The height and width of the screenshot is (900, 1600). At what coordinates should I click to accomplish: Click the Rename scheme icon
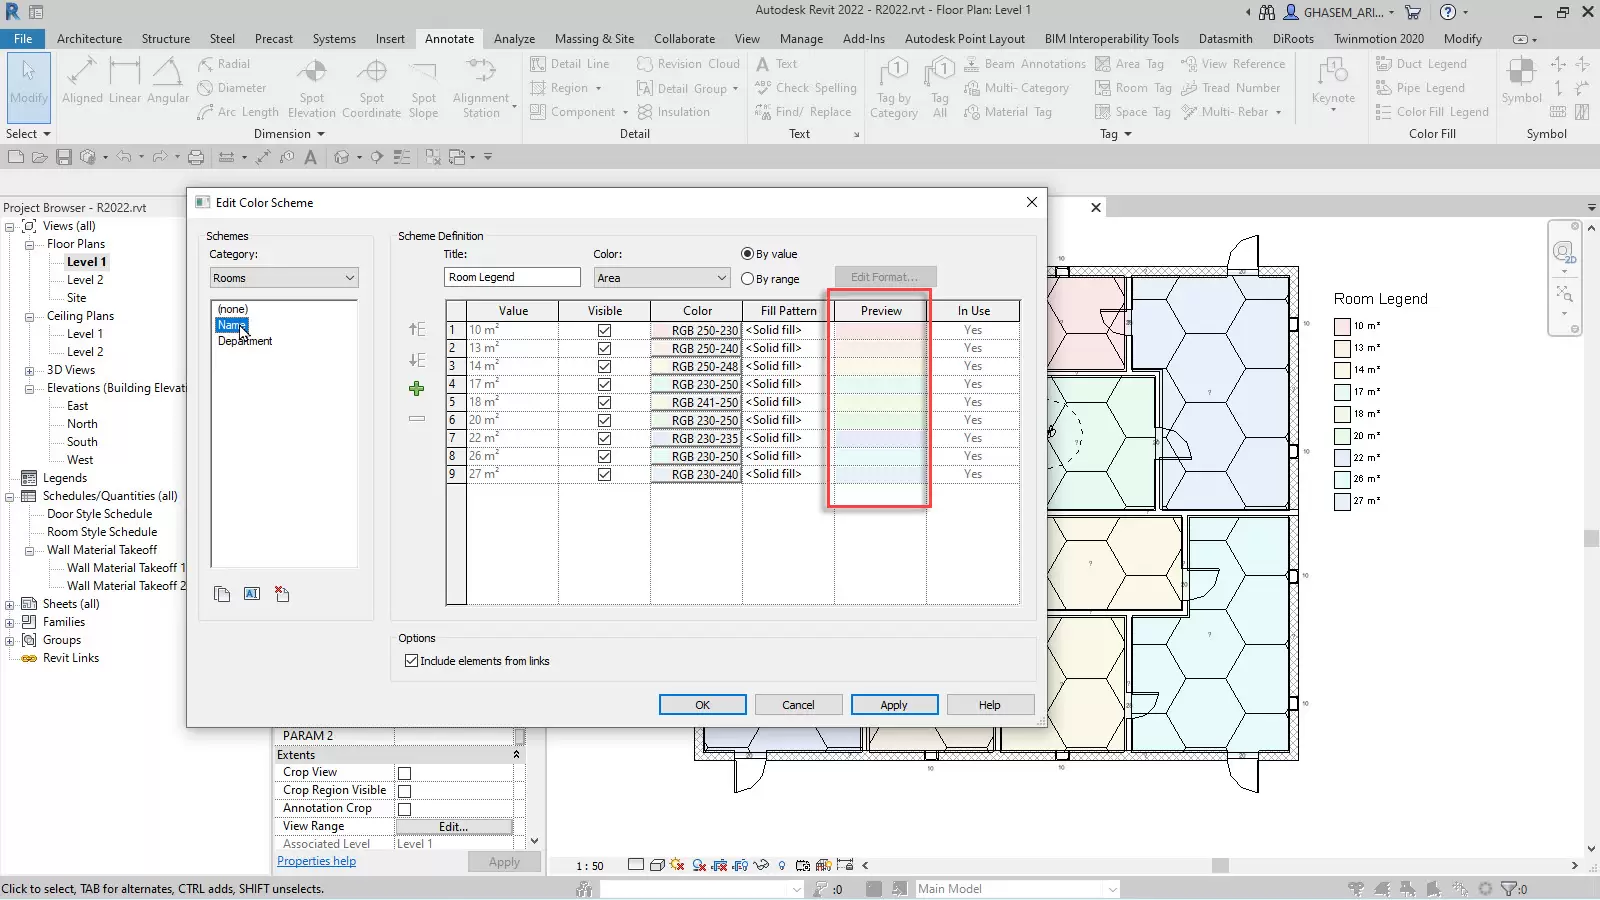pyautogui.click(x=252, y=594)
